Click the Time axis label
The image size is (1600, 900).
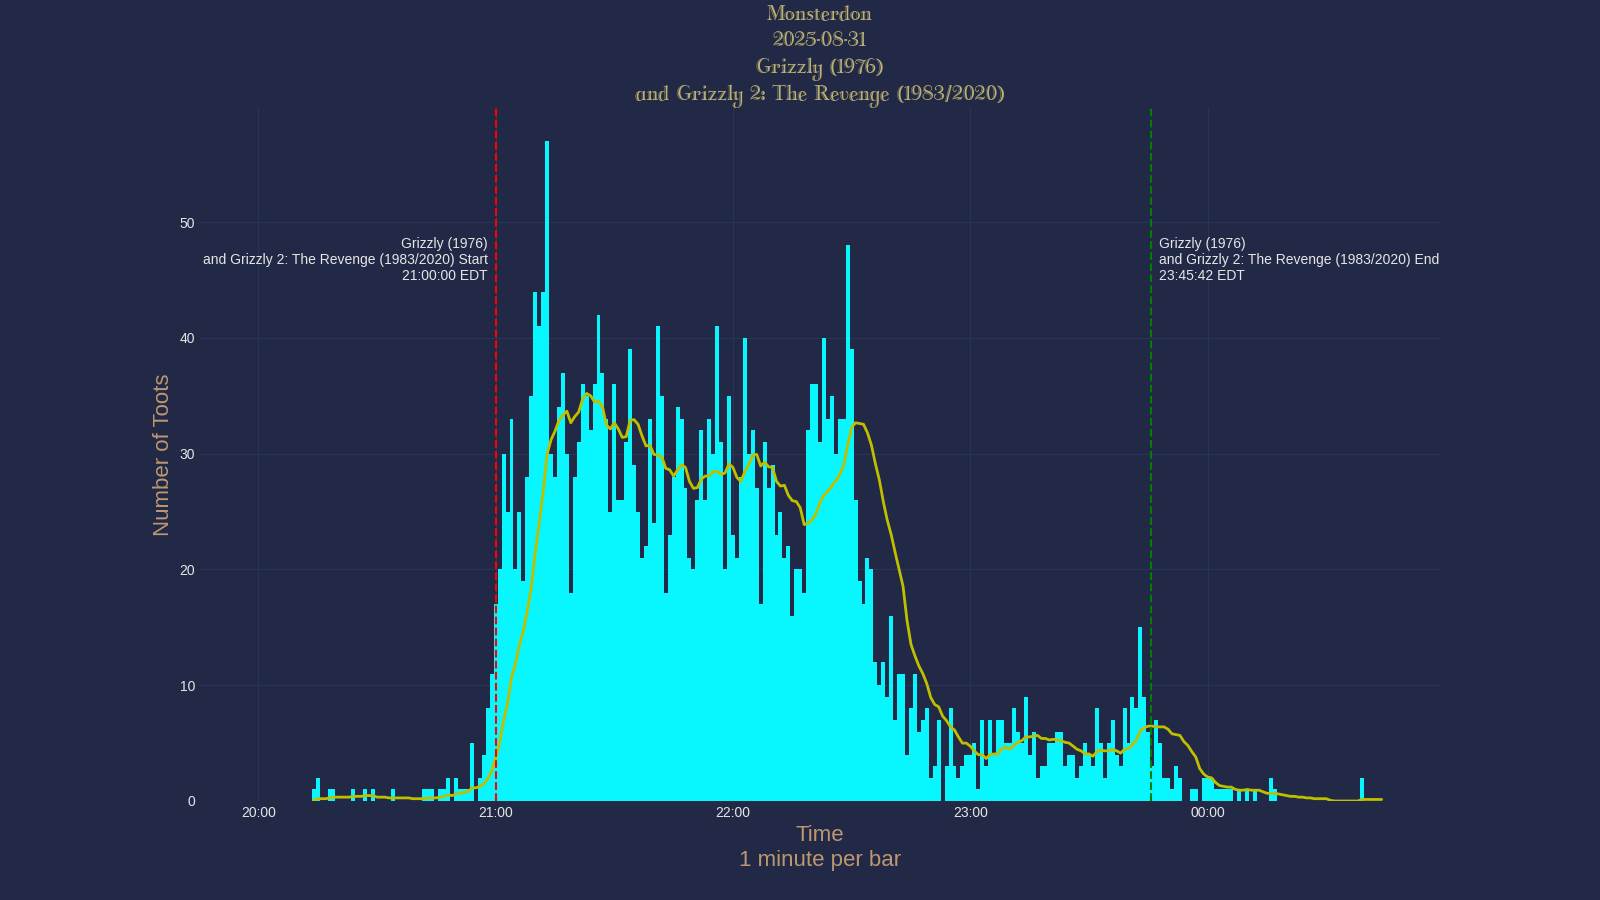point(819,833)
